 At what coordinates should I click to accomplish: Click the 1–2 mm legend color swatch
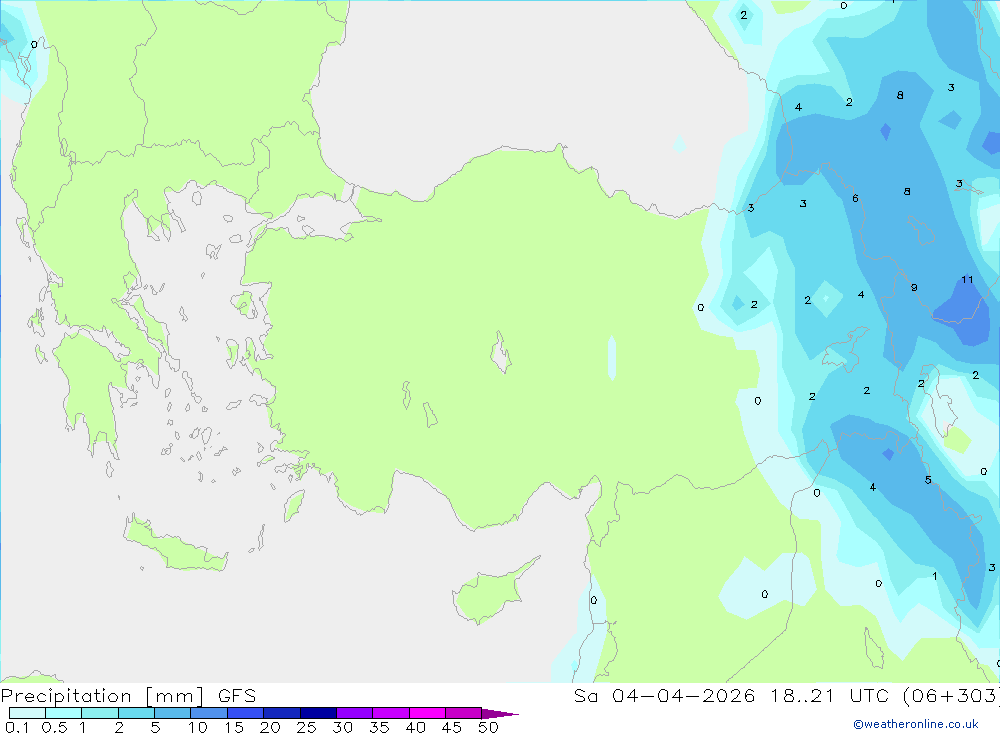[100, 713]
